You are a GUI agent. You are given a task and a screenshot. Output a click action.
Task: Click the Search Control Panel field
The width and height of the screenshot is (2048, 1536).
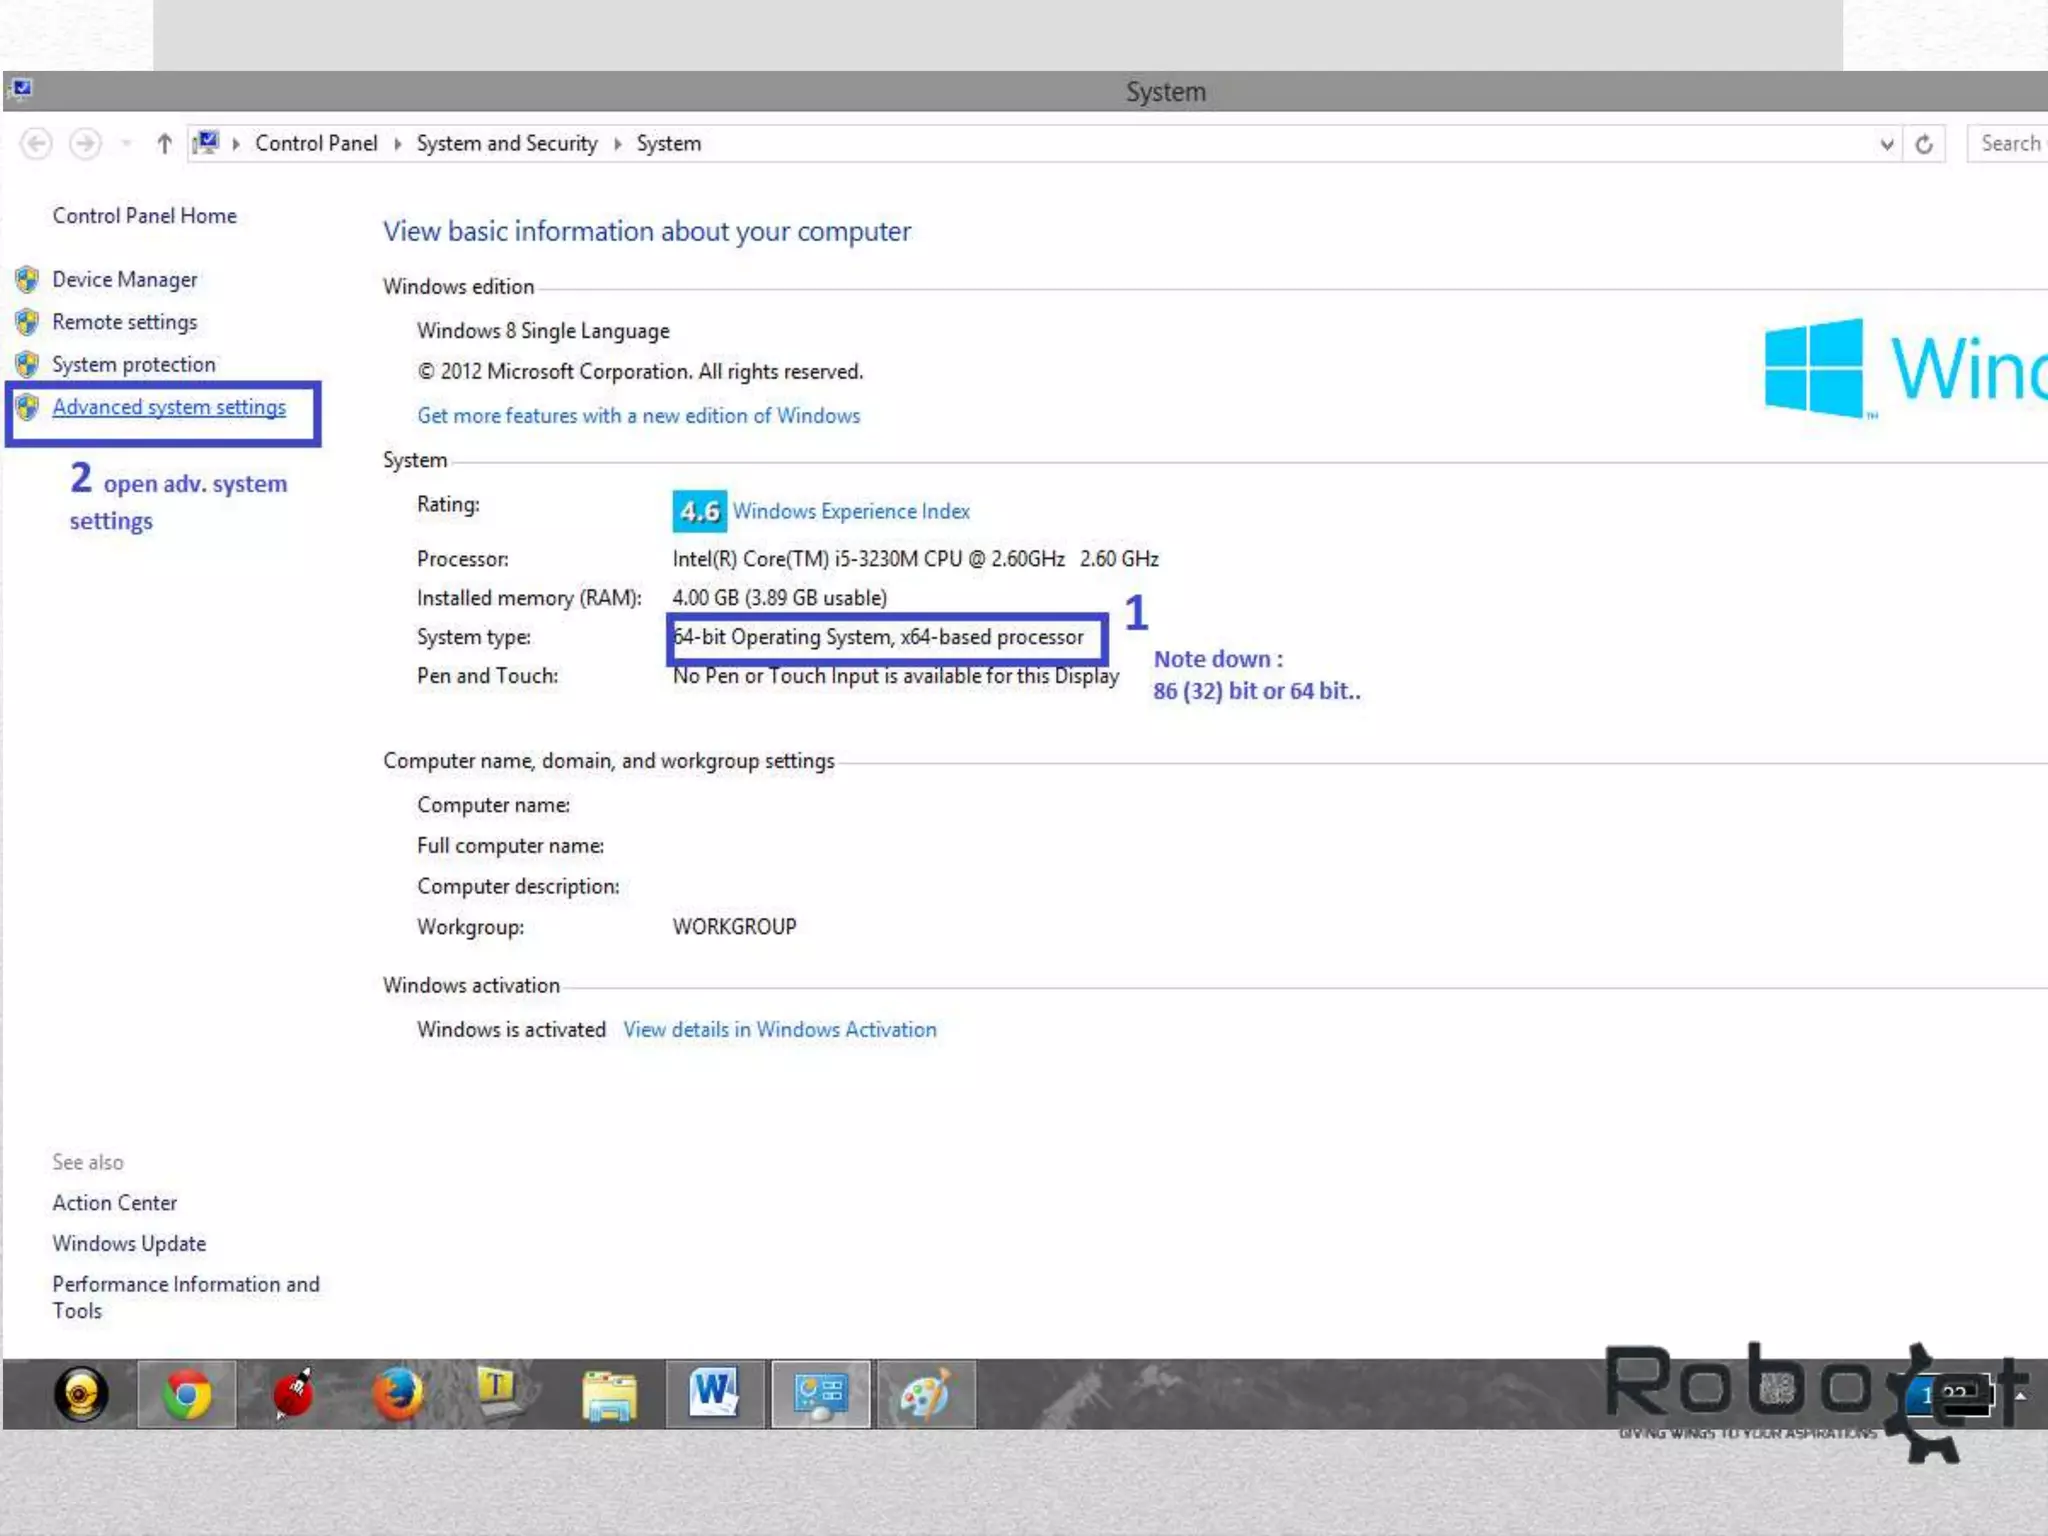tap(2010, 144)
